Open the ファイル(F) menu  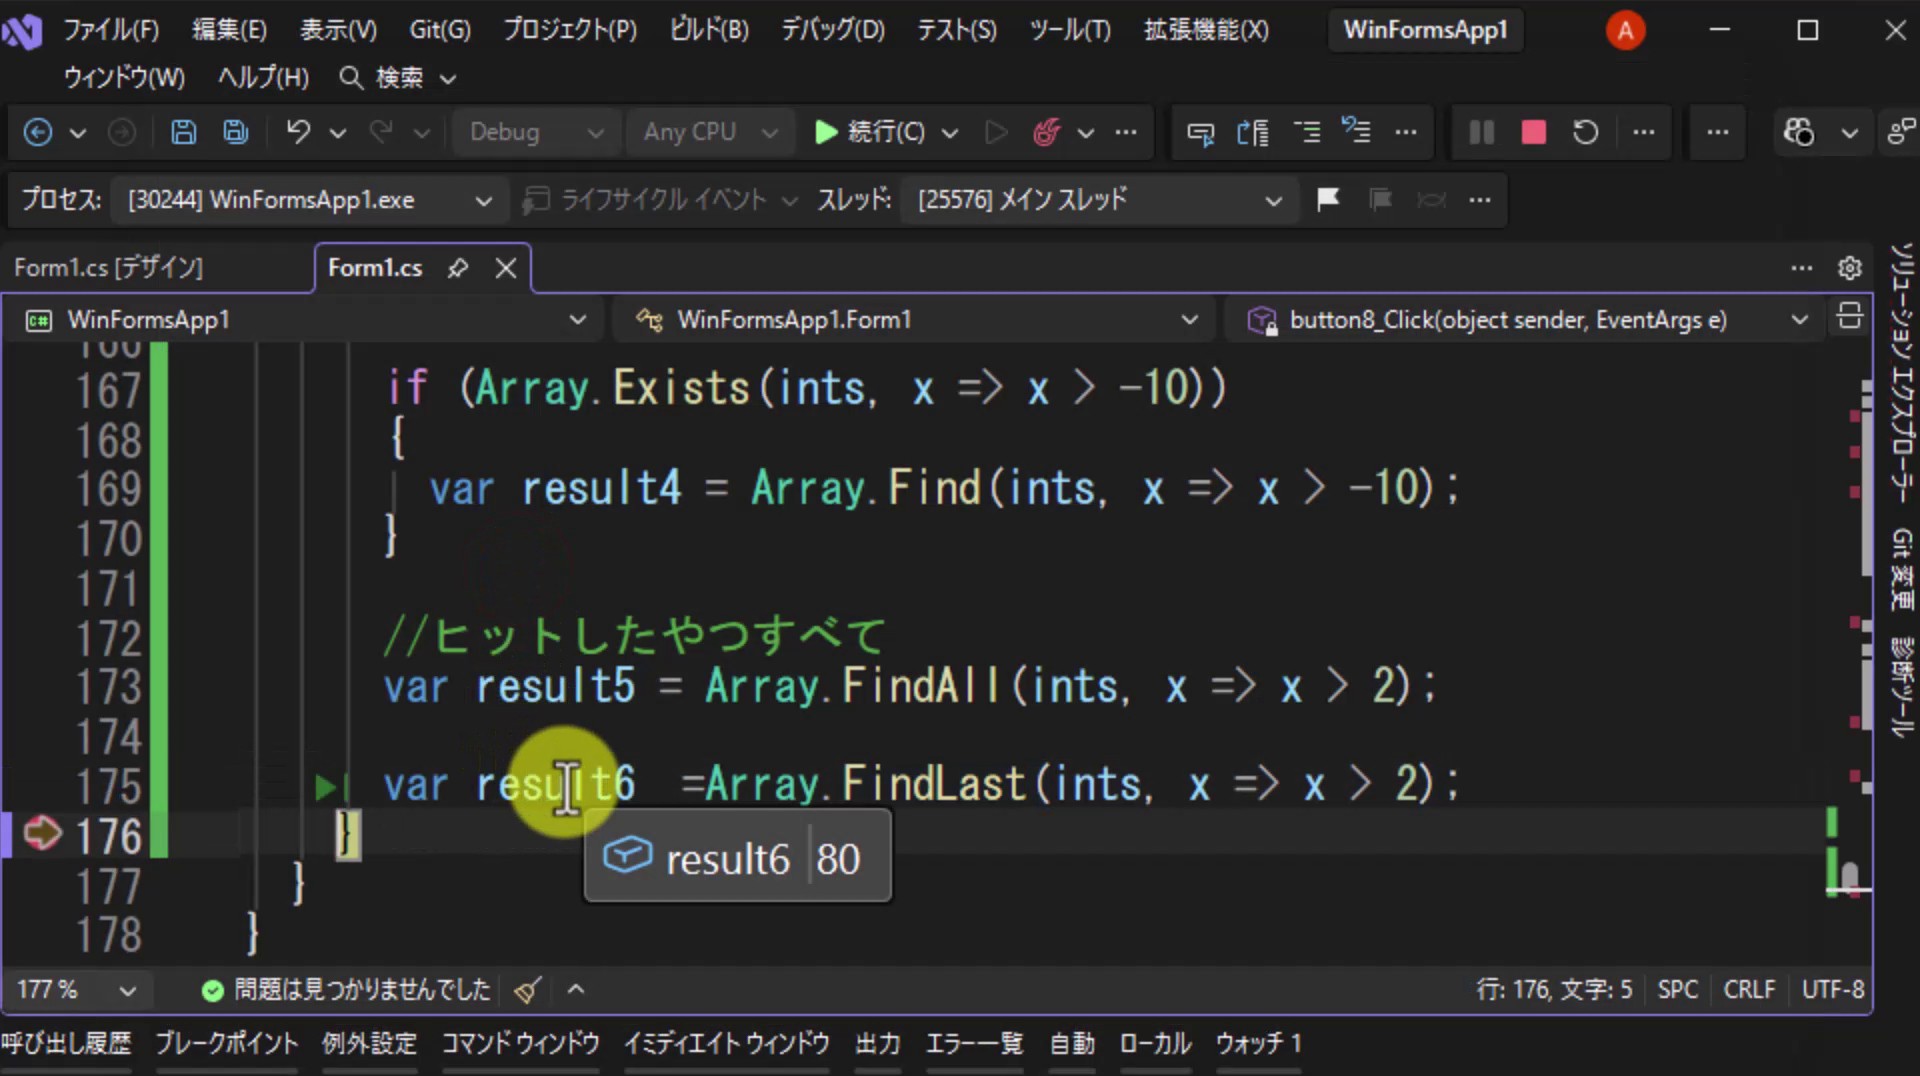[111, 30]
